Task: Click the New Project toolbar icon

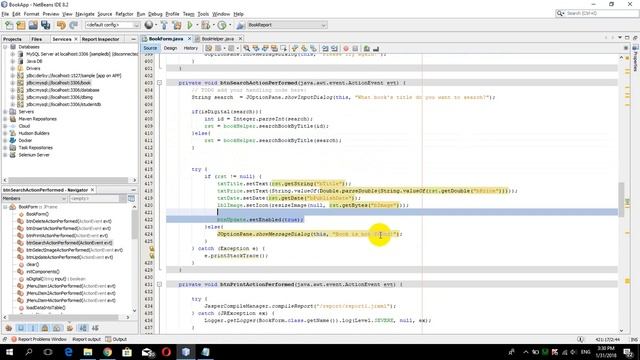Action: (21, 25)
